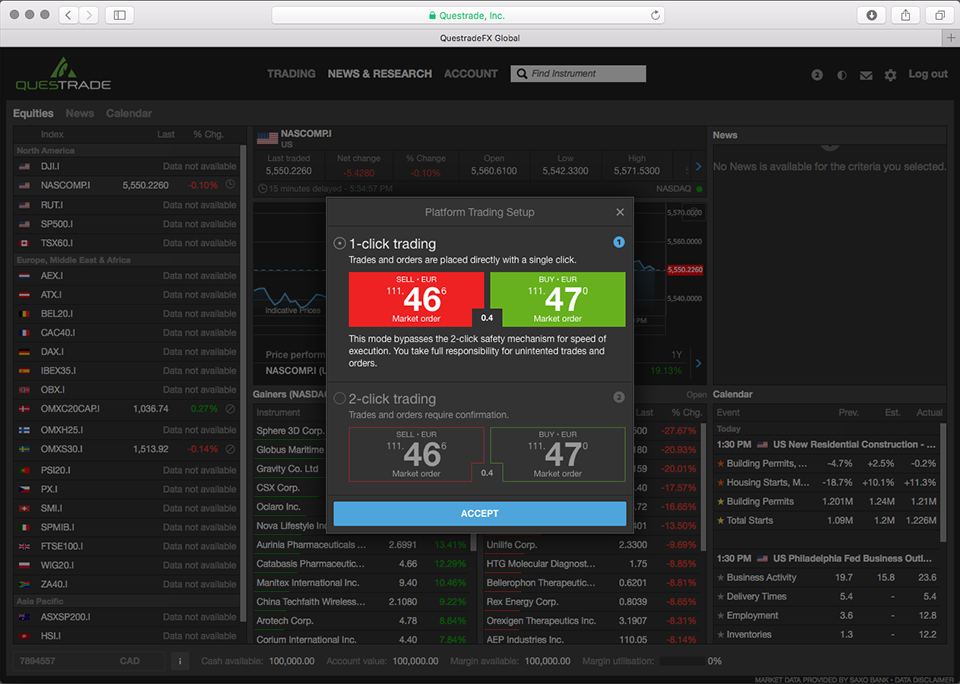Toggle the Safari sidebar button
Viewport: 960px width, 684px height.
tap(120, 15)
